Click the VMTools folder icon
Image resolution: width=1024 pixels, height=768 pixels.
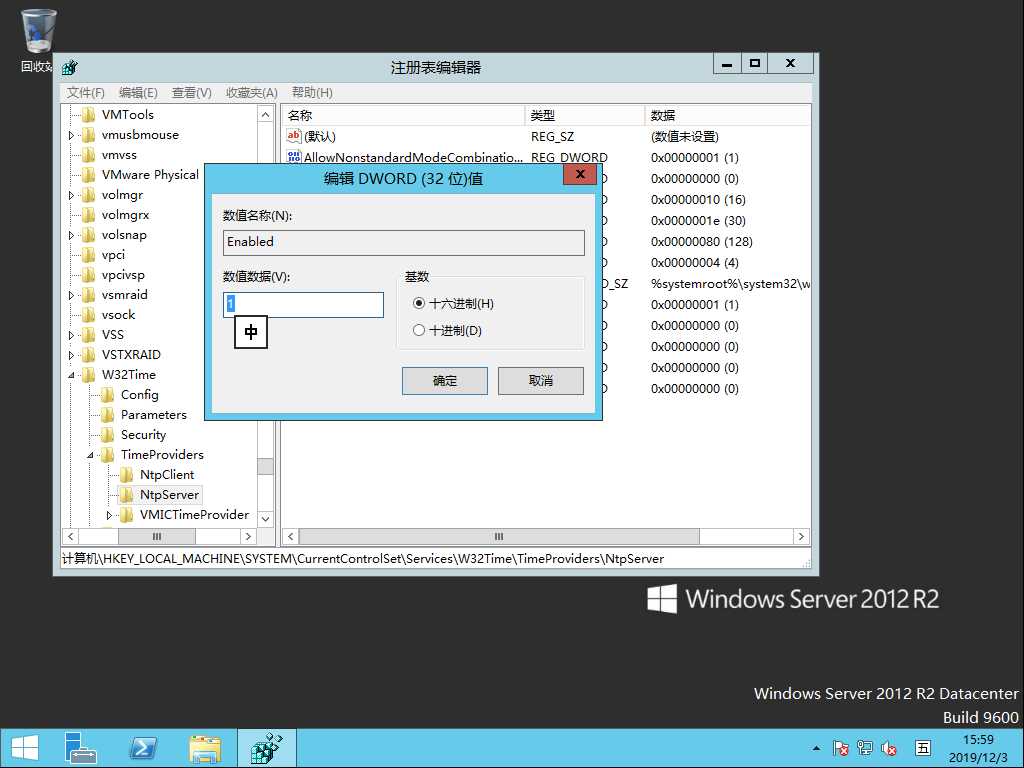click(88, 114)
